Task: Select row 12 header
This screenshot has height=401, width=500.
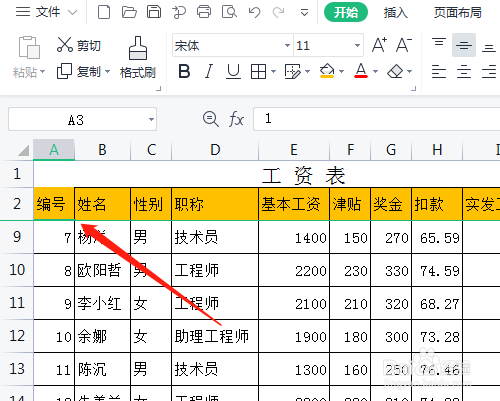Action: 17,336
